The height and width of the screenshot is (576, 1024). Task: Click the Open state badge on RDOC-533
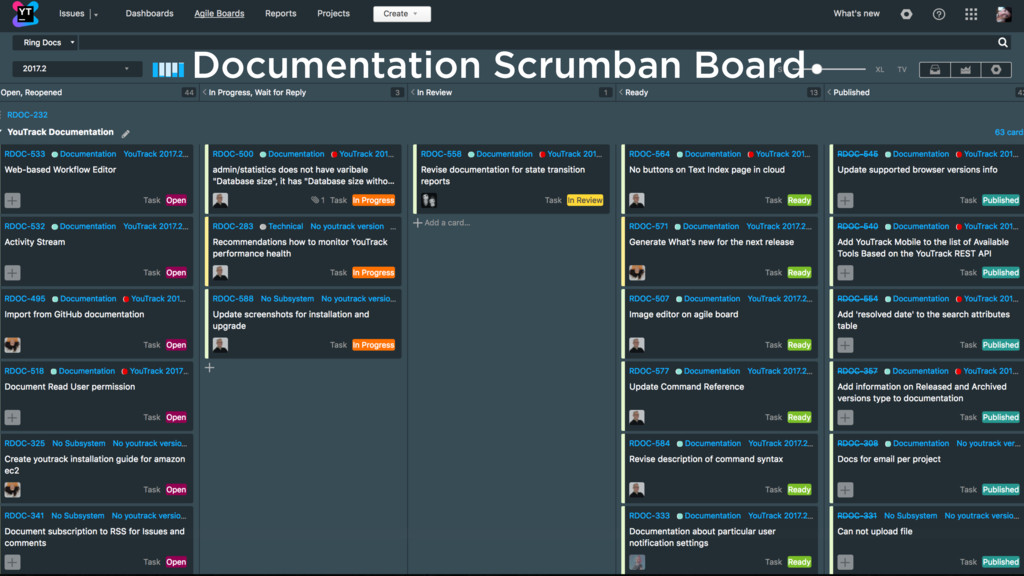(x=176, y=200)
